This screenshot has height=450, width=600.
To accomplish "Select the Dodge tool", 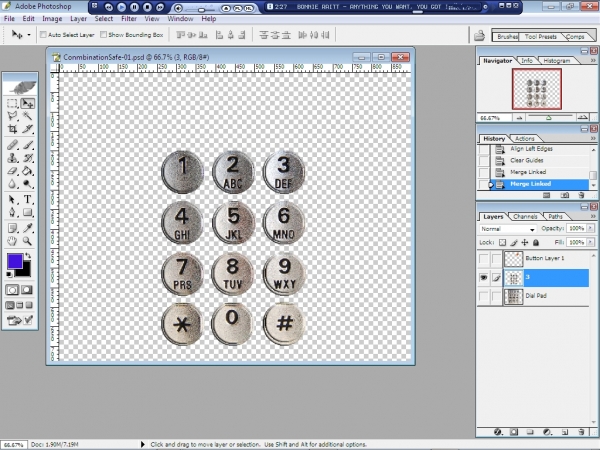I will click(x=27, y=184).
